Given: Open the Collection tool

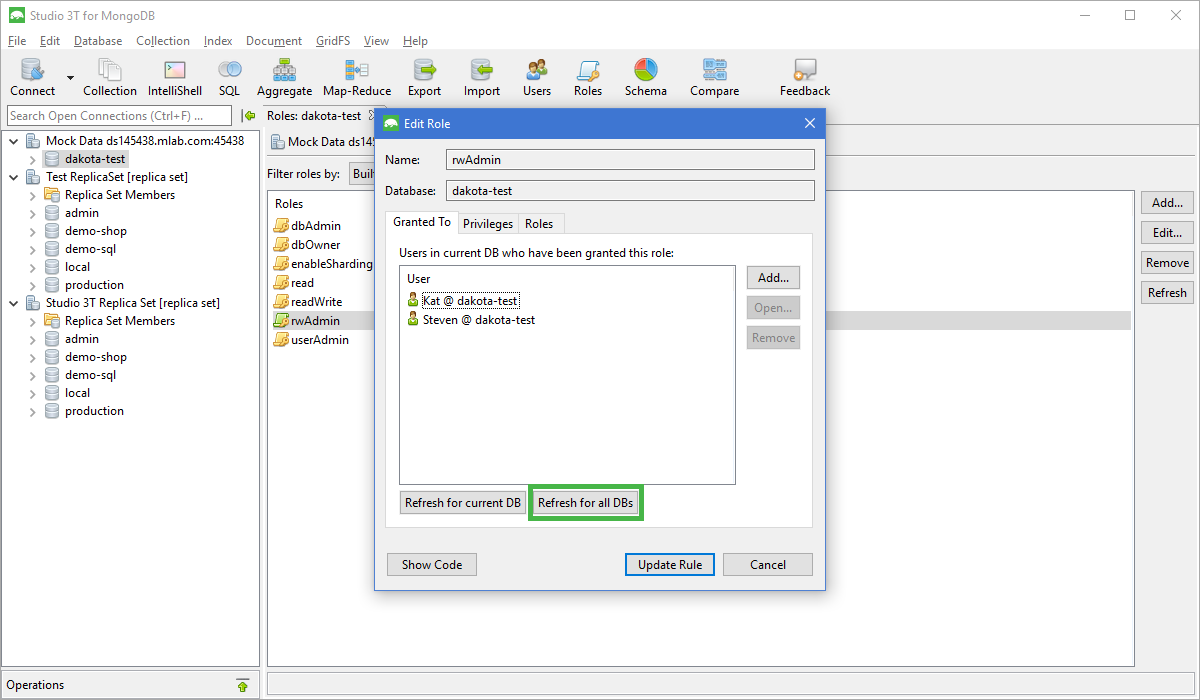Looking at the screenshot, I should (110, 77).
